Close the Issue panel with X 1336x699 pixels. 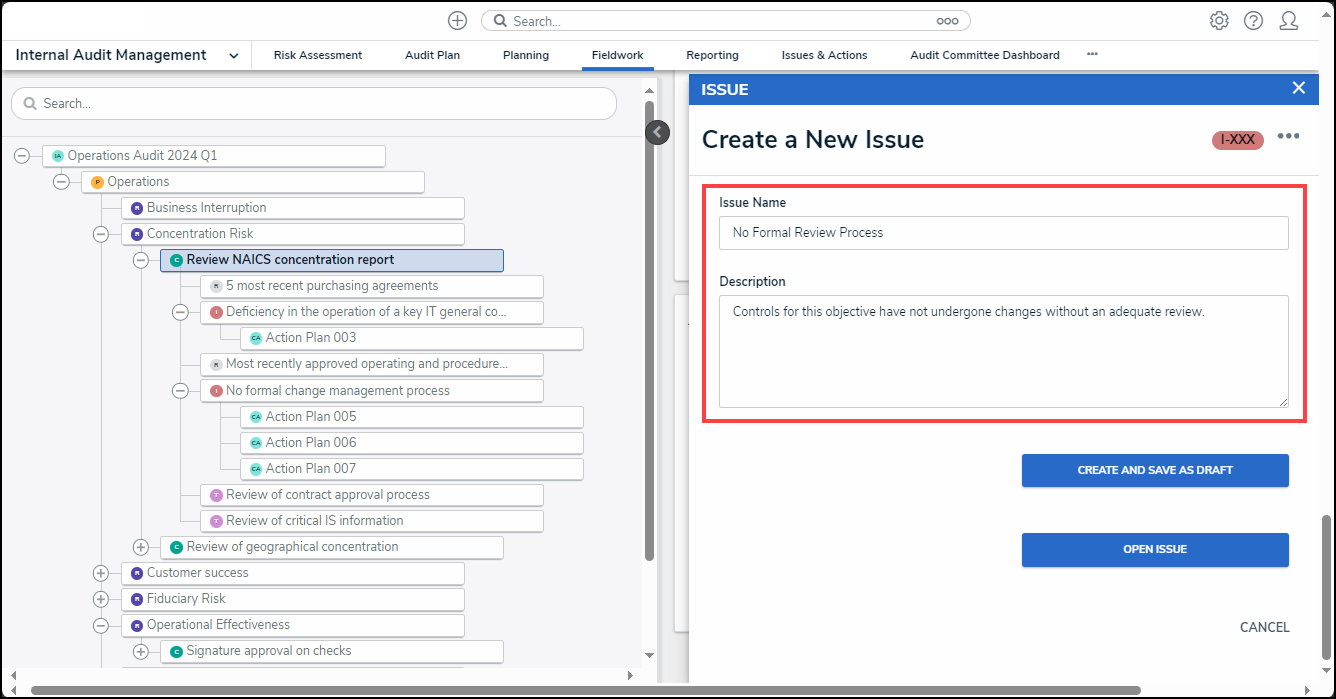pos(1299,88)
